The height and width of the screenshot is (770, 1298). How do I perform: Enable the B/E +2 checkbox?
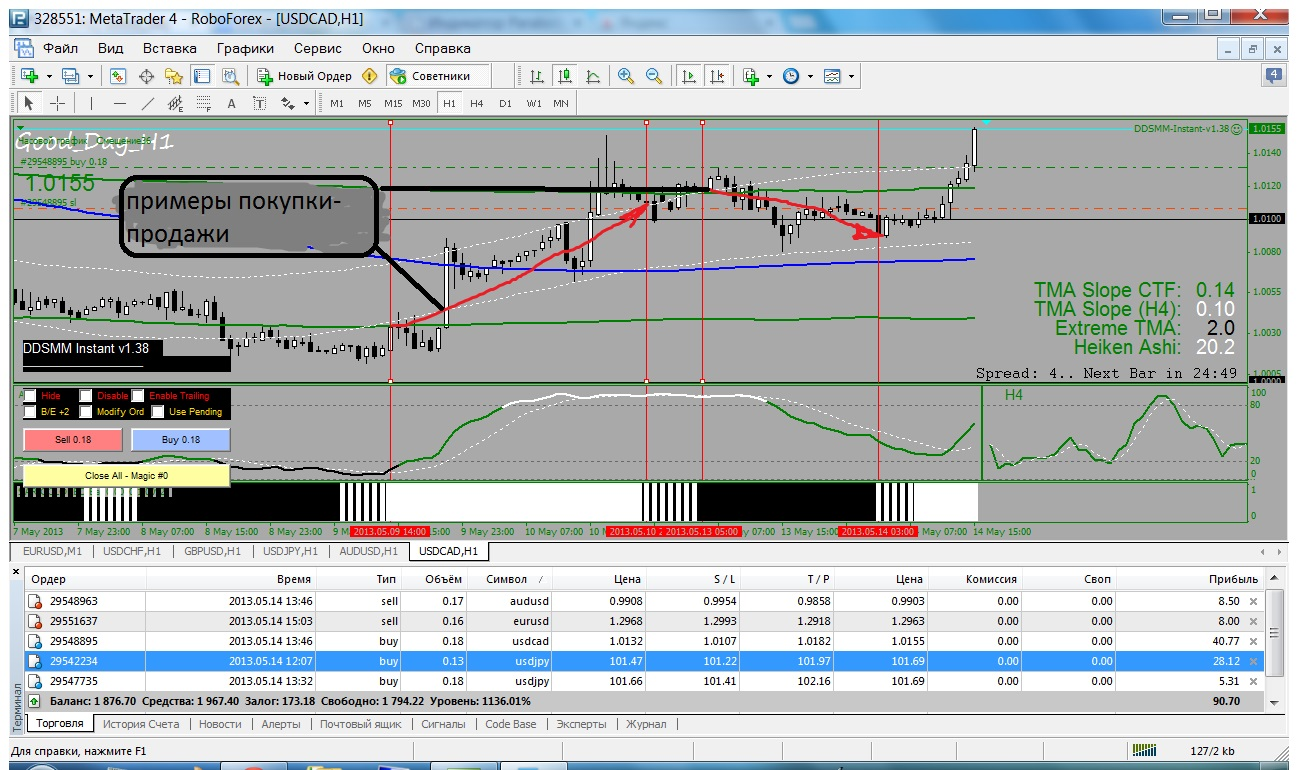click(x=30, y=411)
